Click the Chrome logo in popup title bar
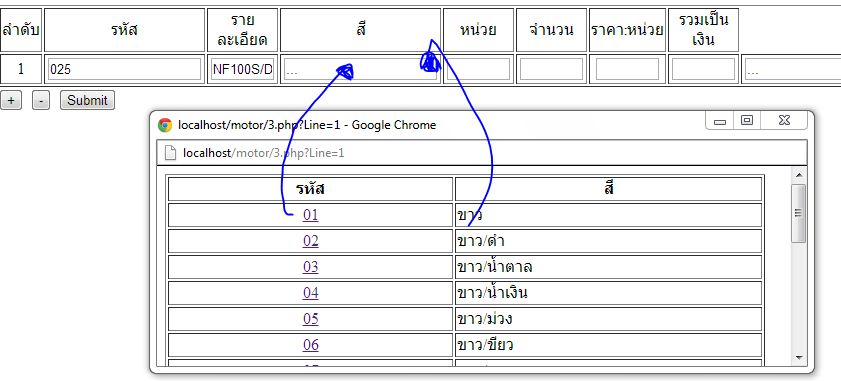Image resolution: width=841 pixels, height=381 pixels. tap(165, 125)
